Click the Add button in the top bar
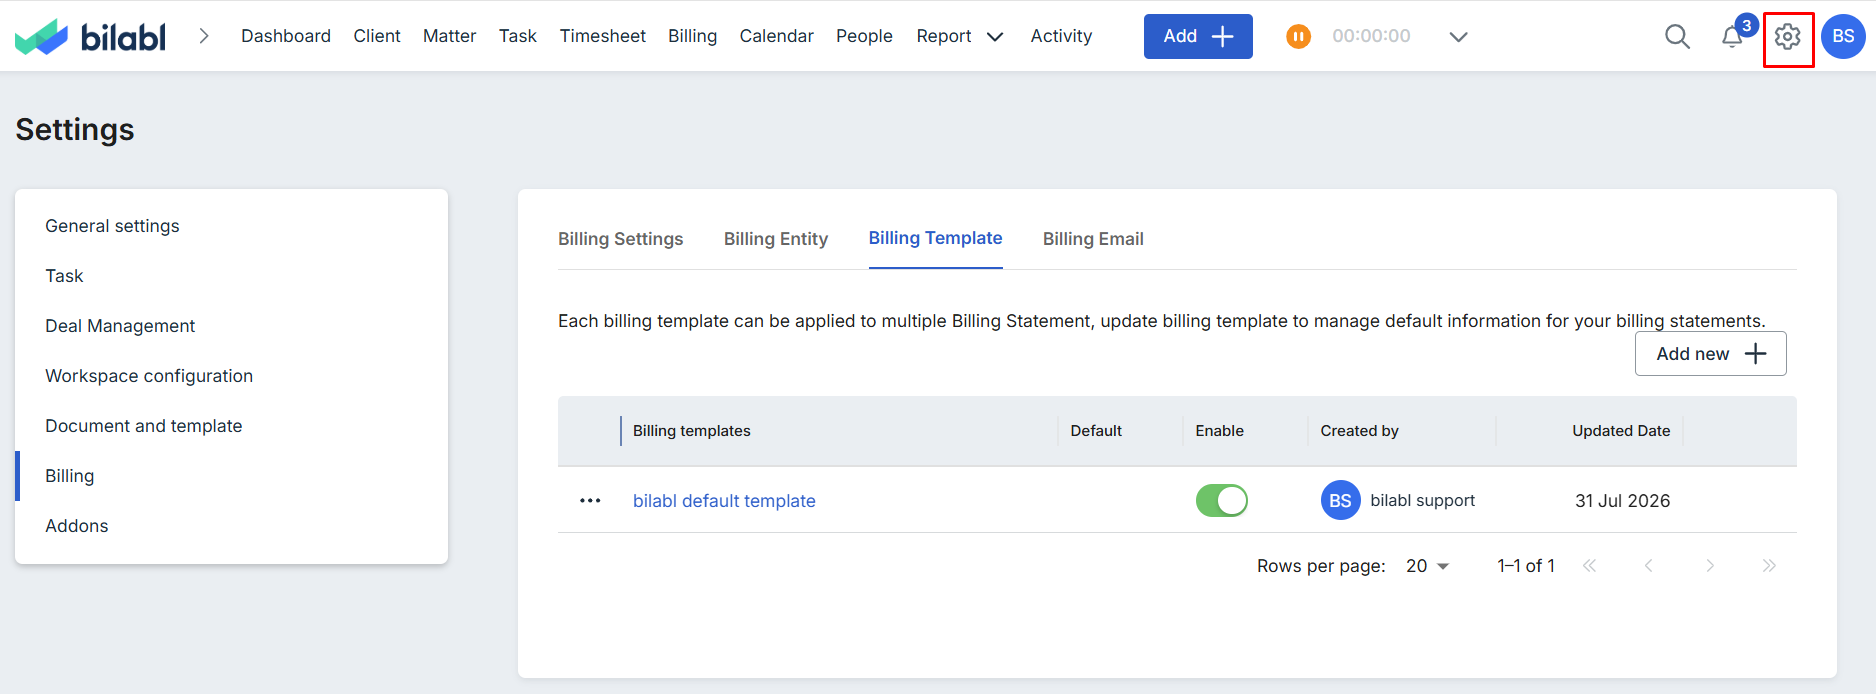The image size is (1876, 694). point(1198,36)
